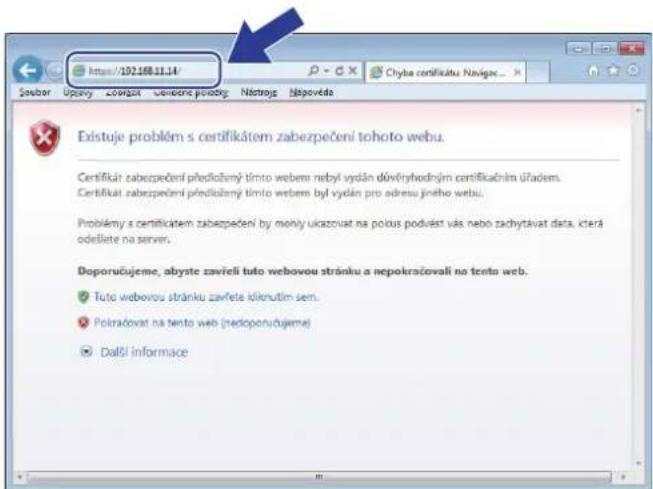
Task: Open the Home page icon
Action: click(593, 71)
